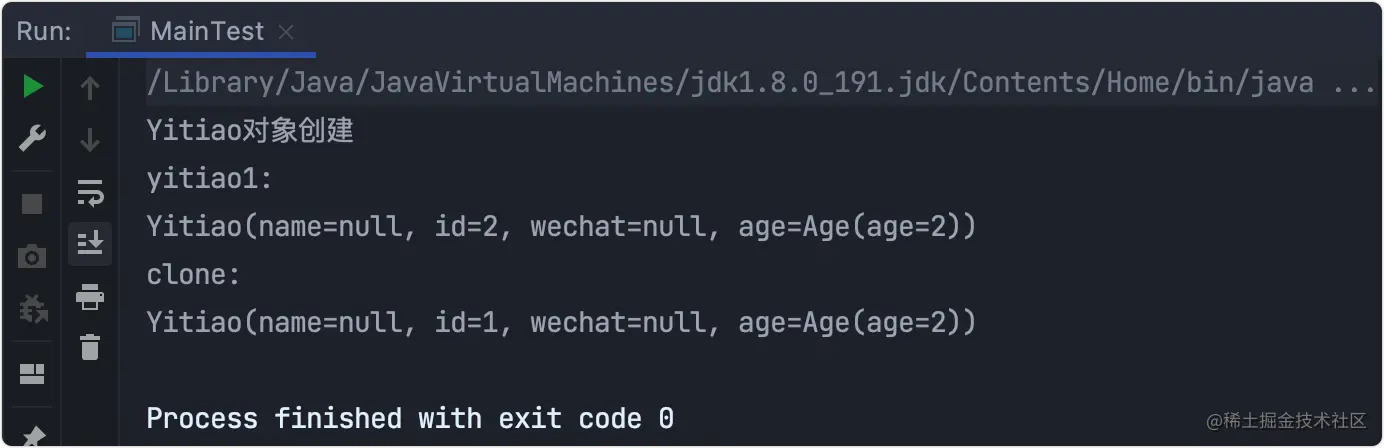The image size is (1384, 448).
Task: Toggle scroll to end of console
Action: (90, 243)
